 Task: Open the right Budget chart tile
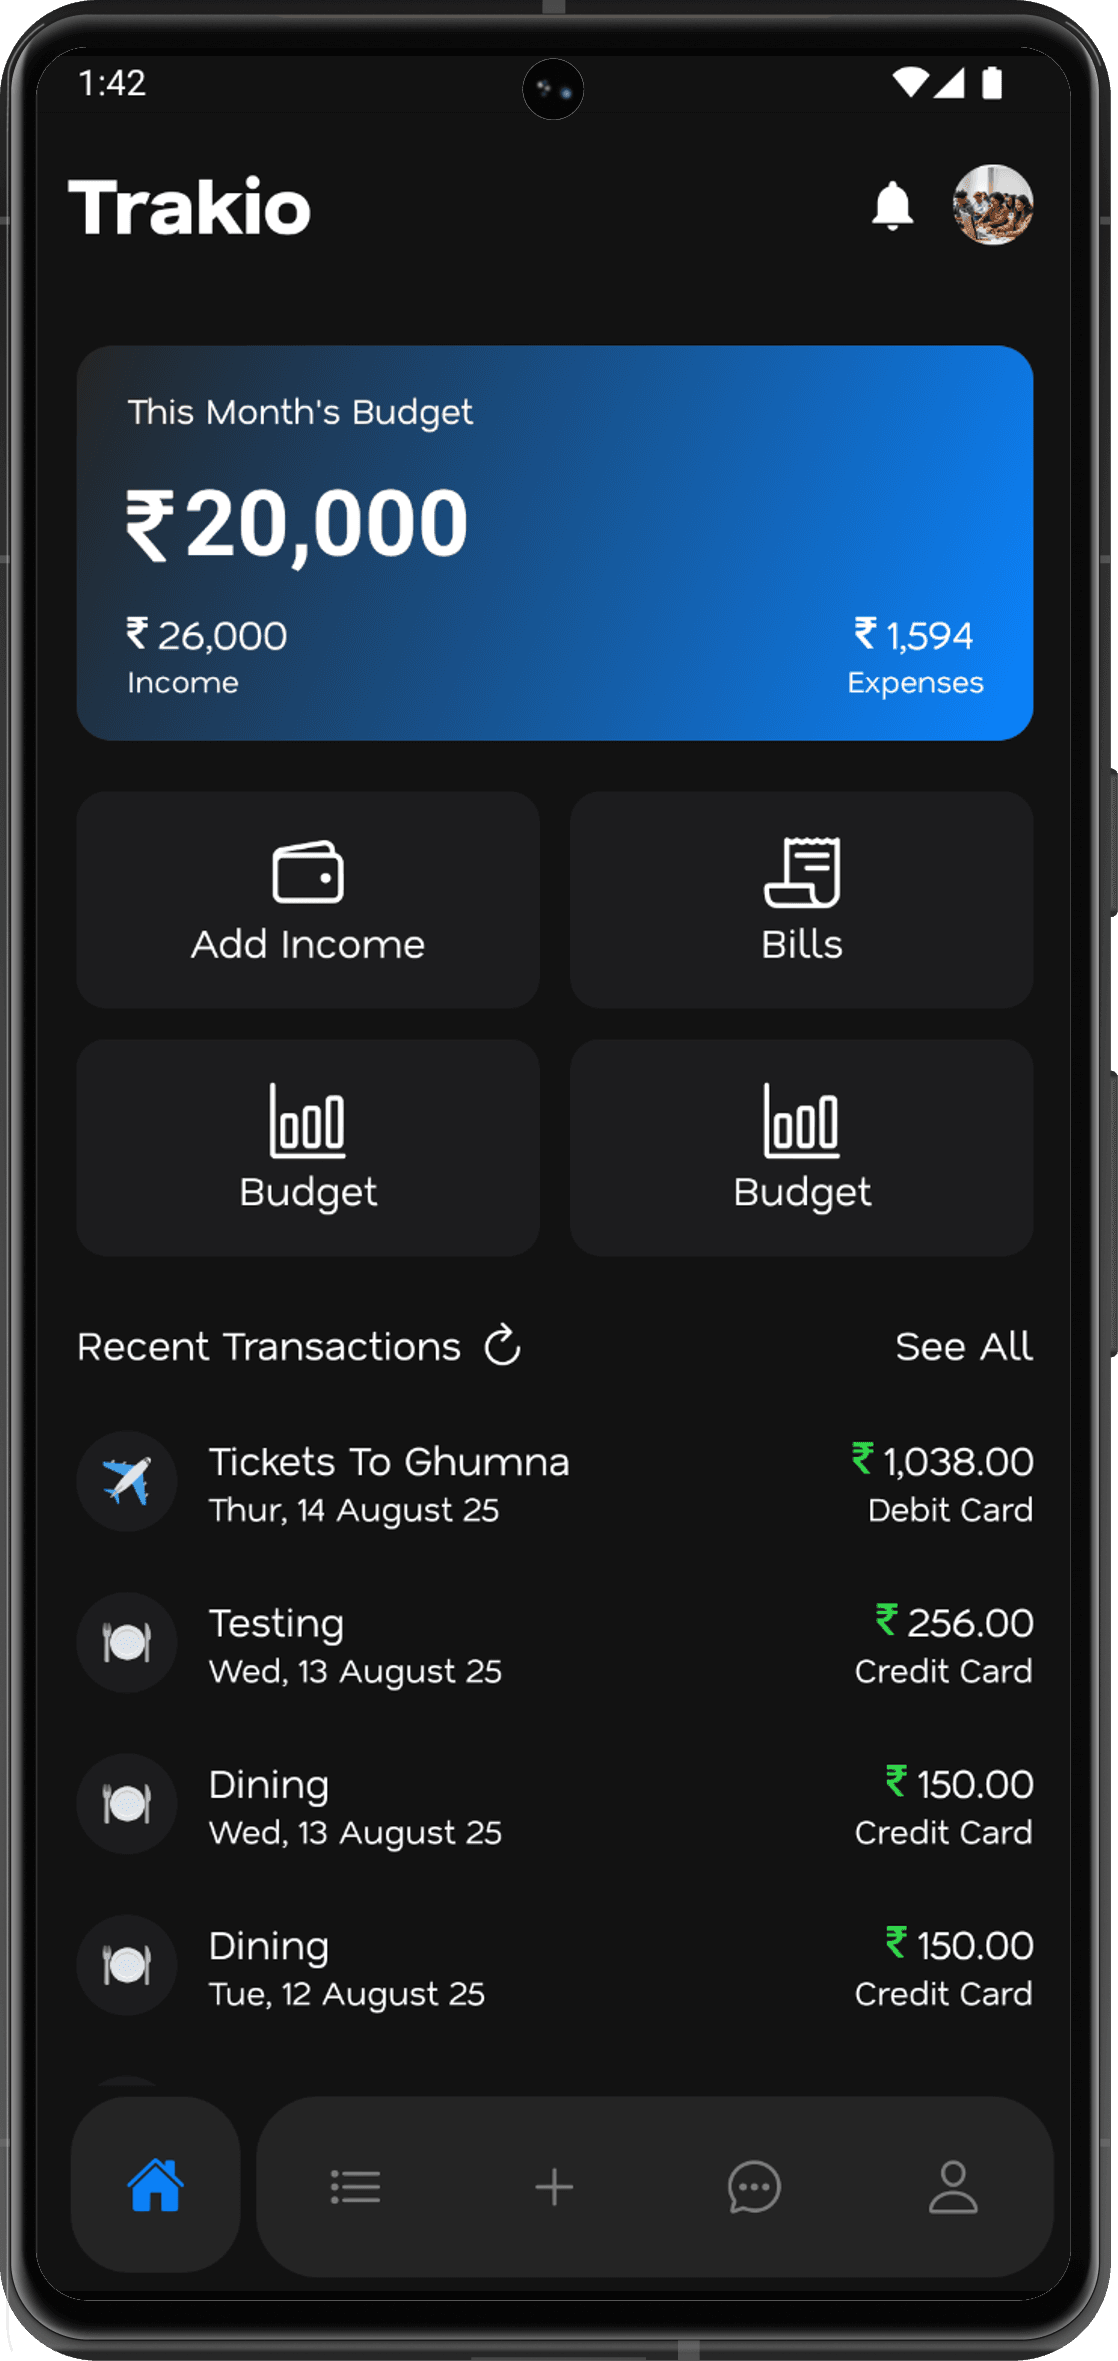pyautogui.click(x=802, y=1148)
